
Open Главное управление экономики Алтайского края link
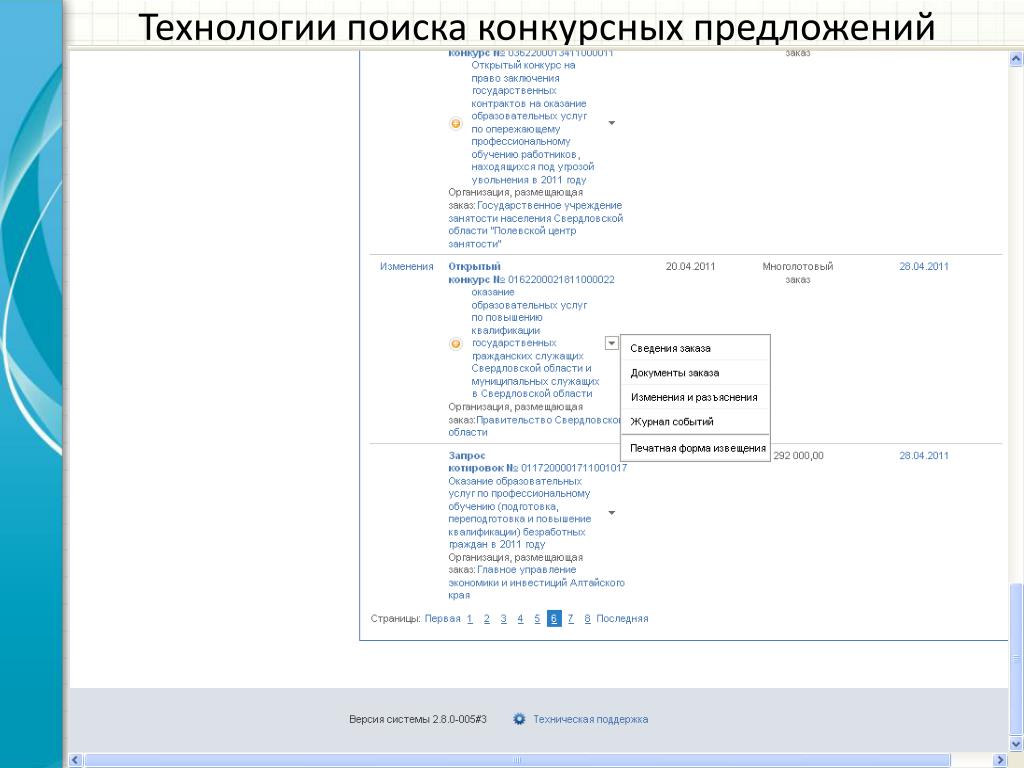[x=536, y=583]
